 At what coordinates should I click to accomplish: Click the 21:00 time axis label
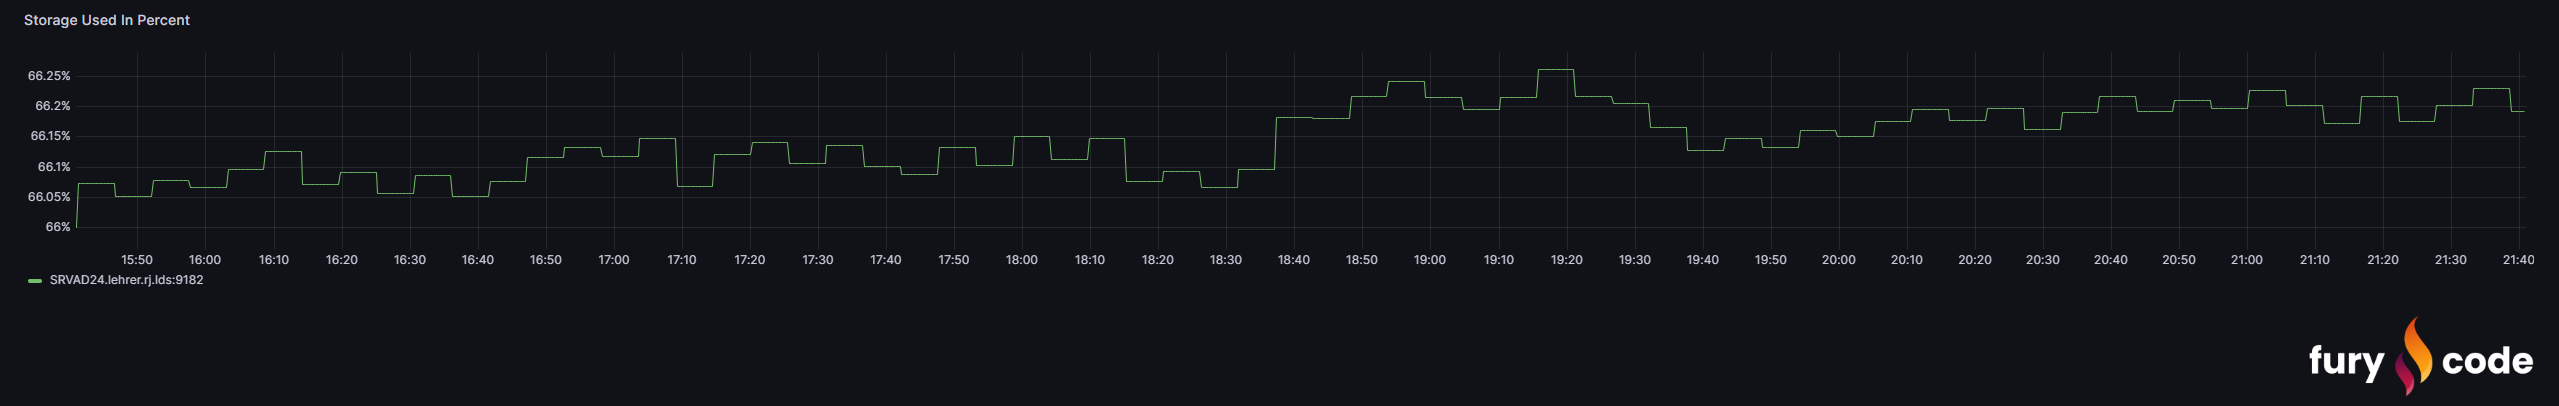(x=2247, y=260)
